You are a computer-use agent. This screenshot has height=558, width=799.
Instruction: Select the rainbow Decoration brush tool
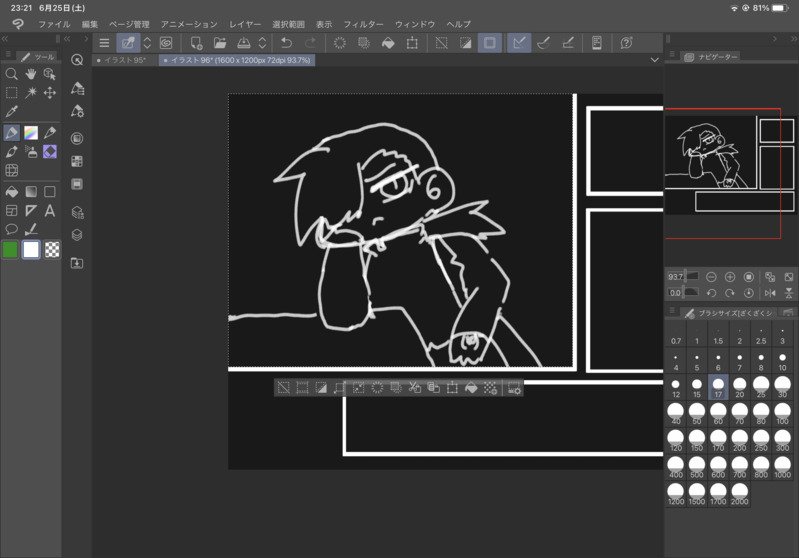click(31, 133)
